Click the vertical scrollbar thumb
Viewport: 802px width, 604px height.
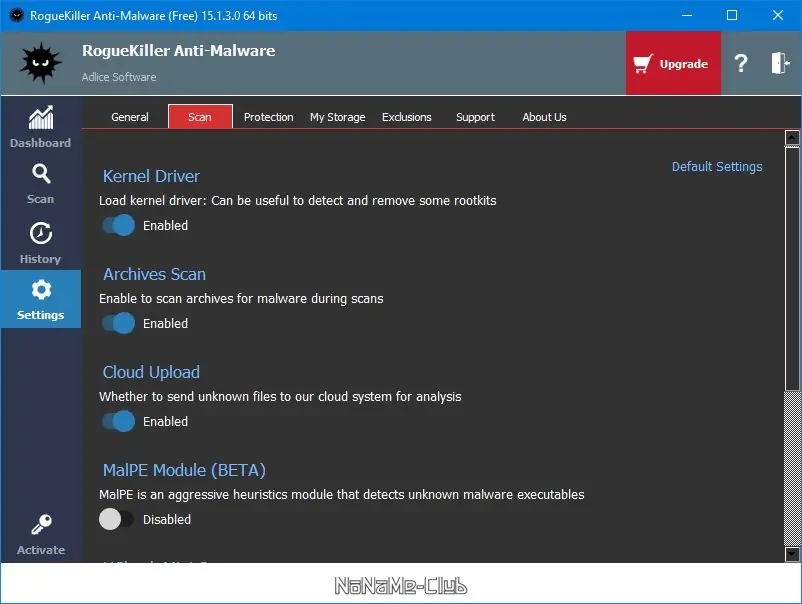tap(792, 269)
